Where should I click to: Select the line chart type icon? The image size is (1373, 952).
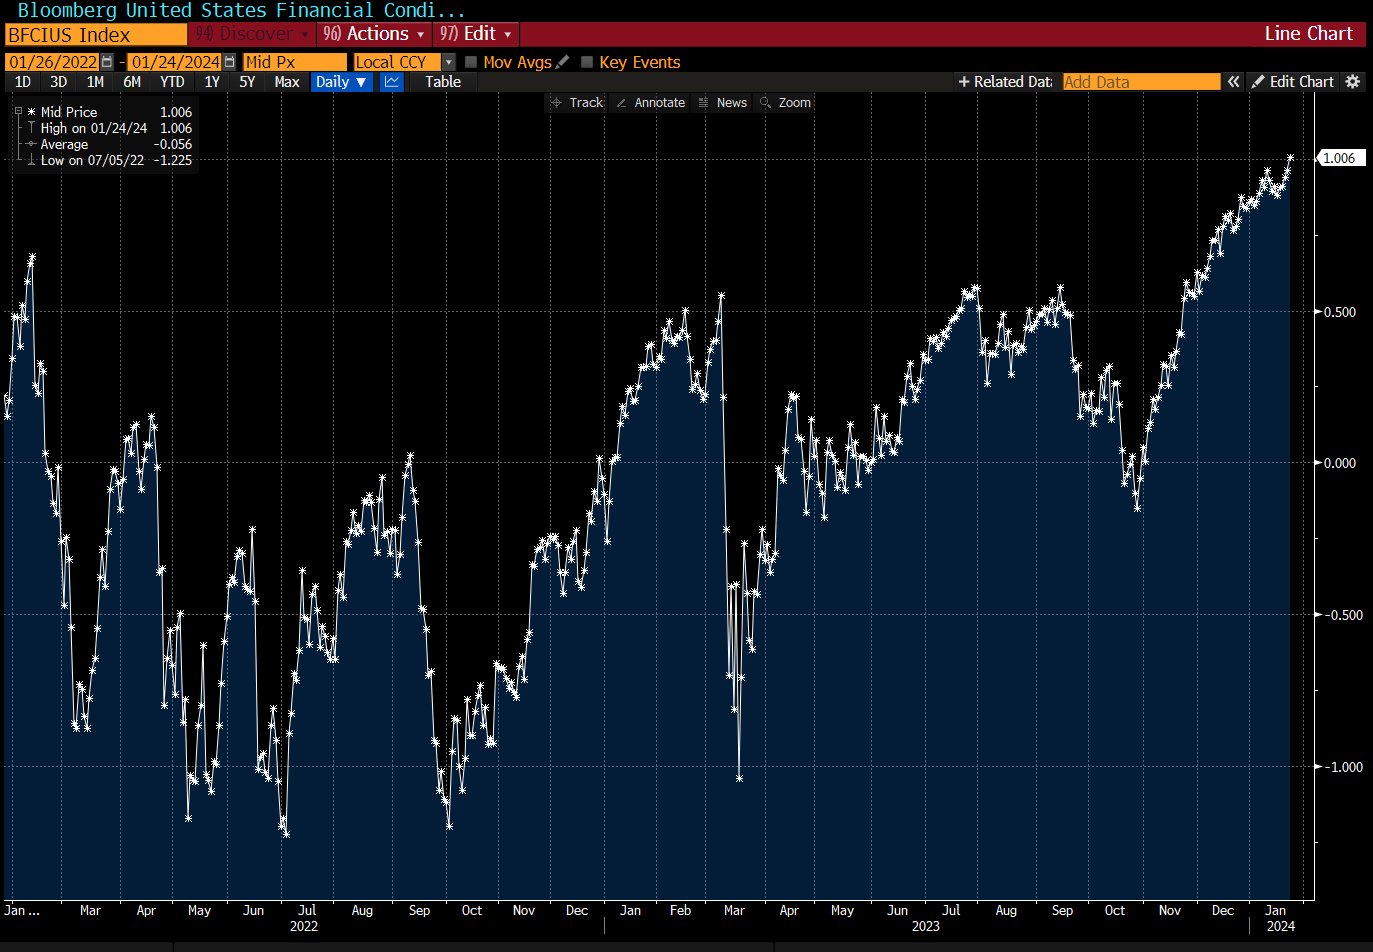[391, 82]
